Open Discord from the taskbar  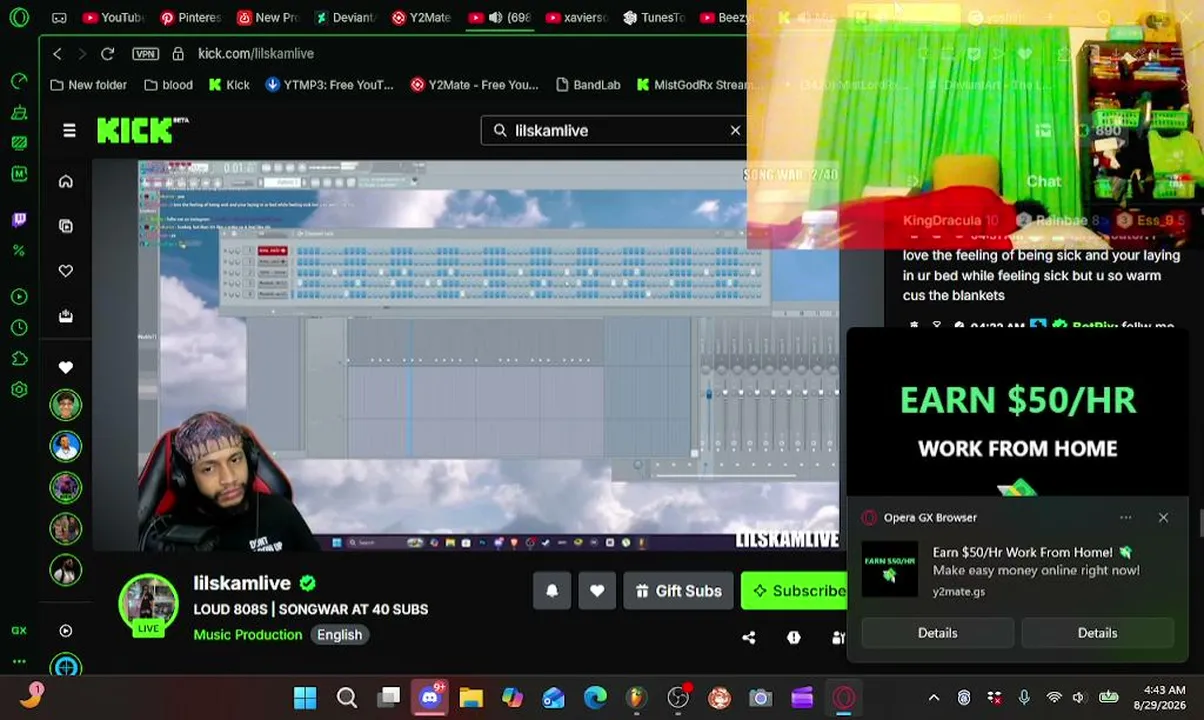point(430,697)
